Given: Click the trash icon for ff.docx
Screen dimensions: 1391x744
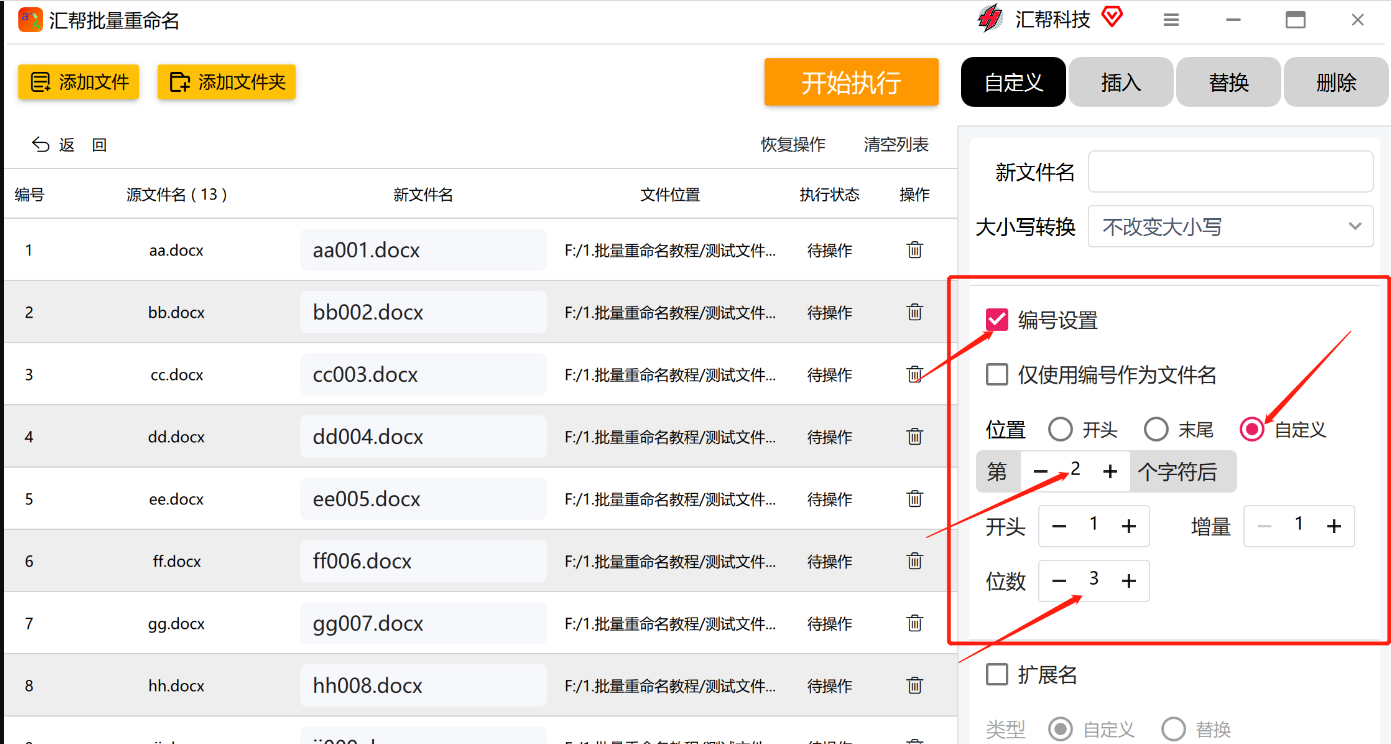Looking at the screenshot, I should [914, 561].
